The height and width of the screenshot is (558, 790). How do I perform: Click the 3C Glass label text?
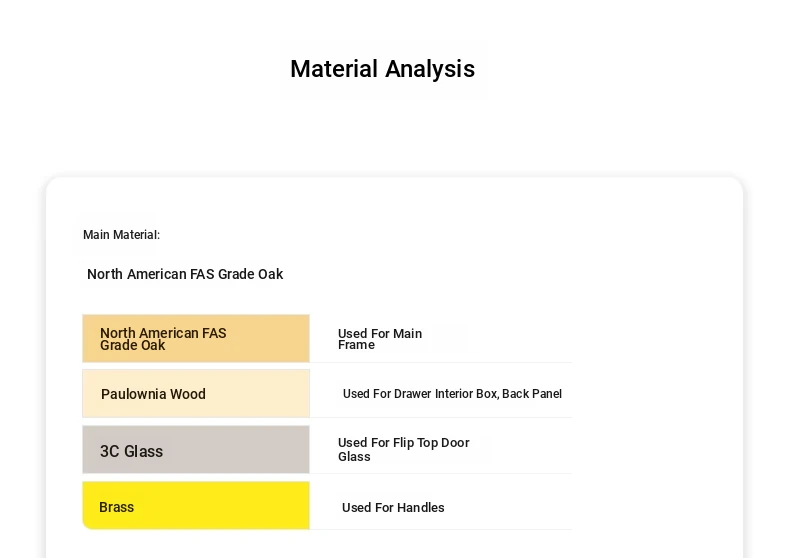(x=131, y=451)
